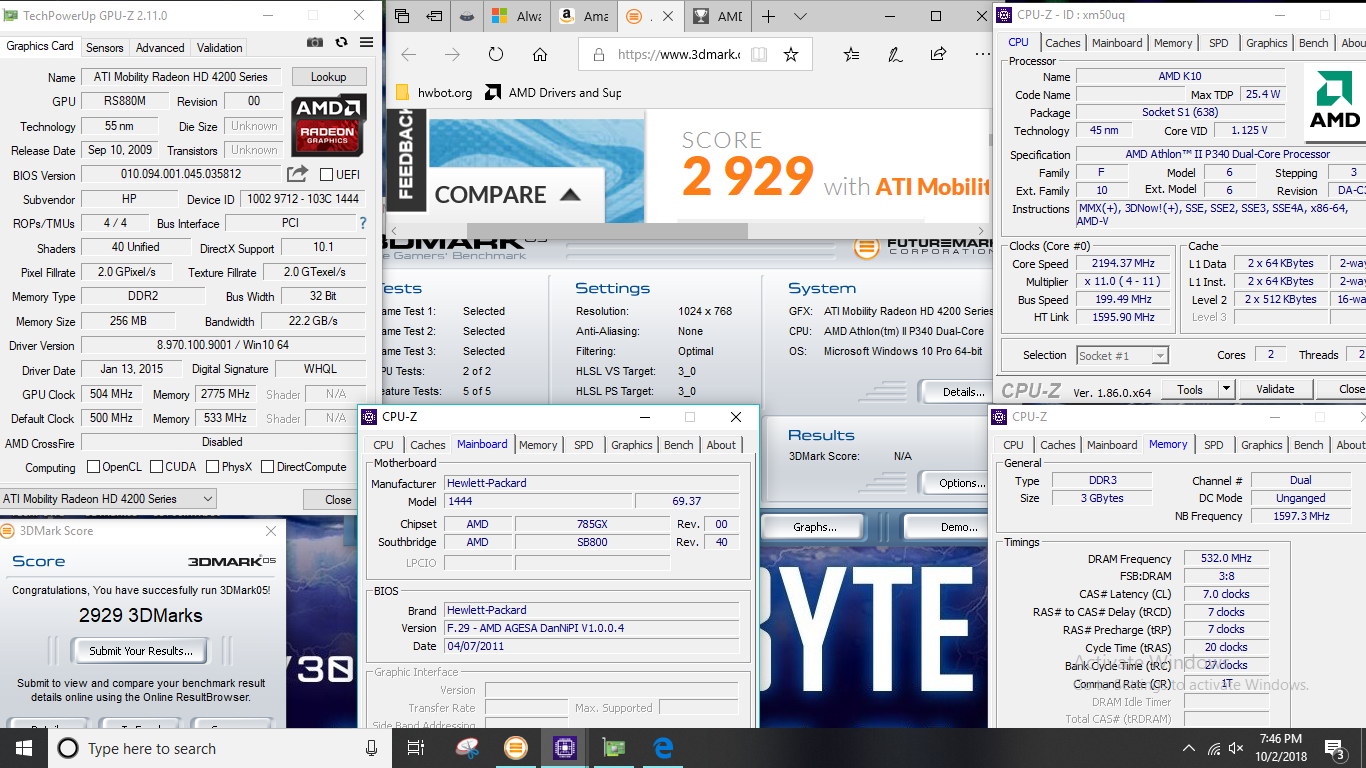Open the Bench tab in the CPU-Z Mainboard window
The height and width of the screenshot is (768, 1366).
(679, 445)
